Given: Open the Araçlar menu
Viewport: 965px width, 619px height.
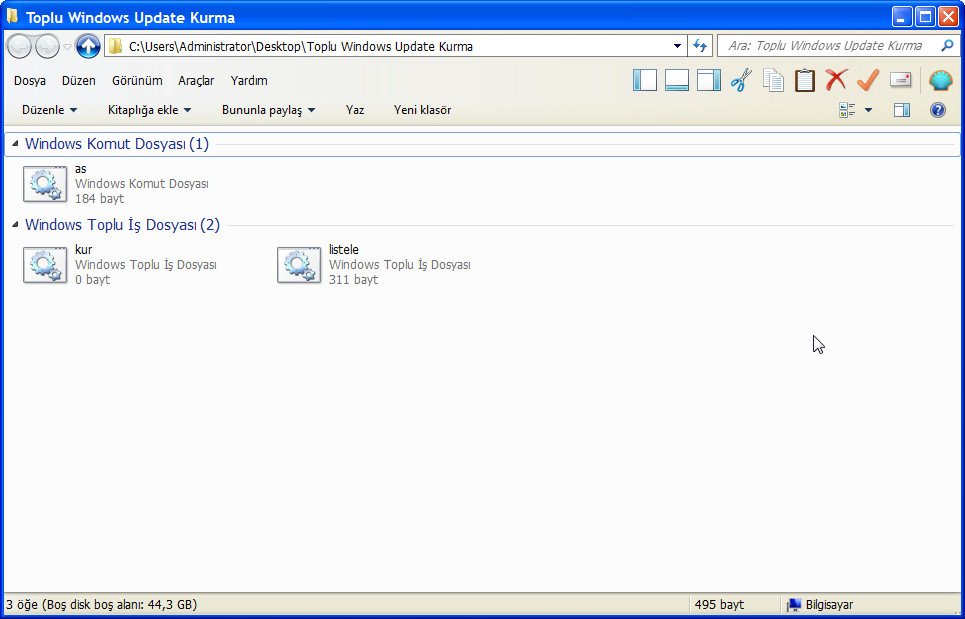Looking at the screenshot, I should click(x=196, y=81).
